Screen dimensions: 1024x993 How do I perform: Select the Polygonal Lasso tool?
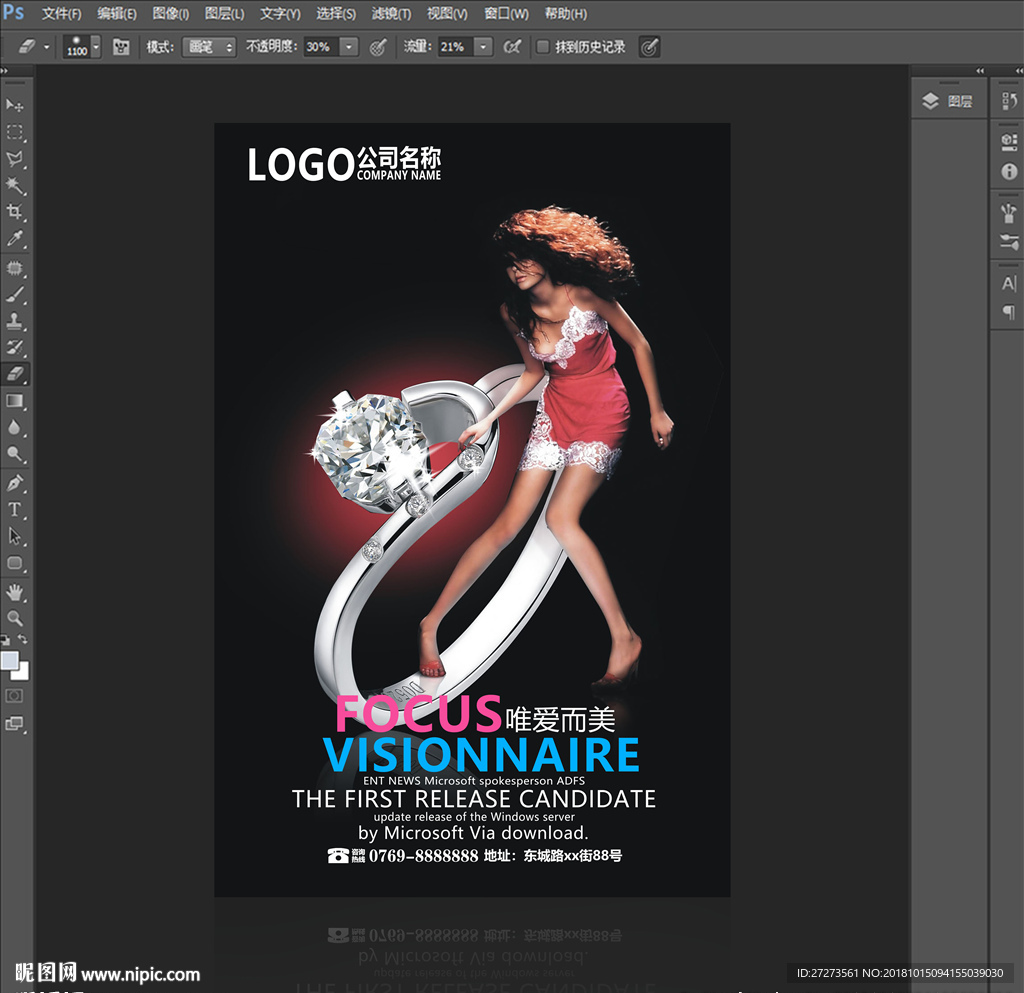click(14, 159)
